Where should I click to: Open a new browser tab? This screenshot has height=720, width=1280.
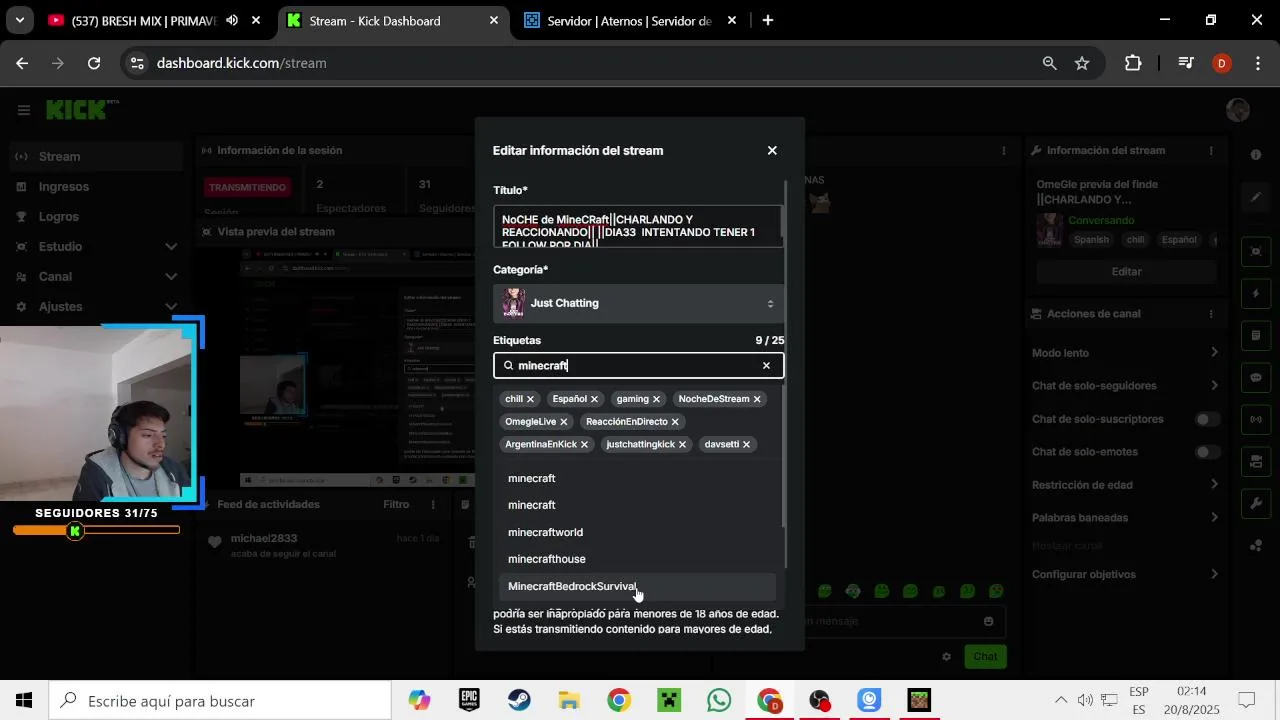[768, 20]
